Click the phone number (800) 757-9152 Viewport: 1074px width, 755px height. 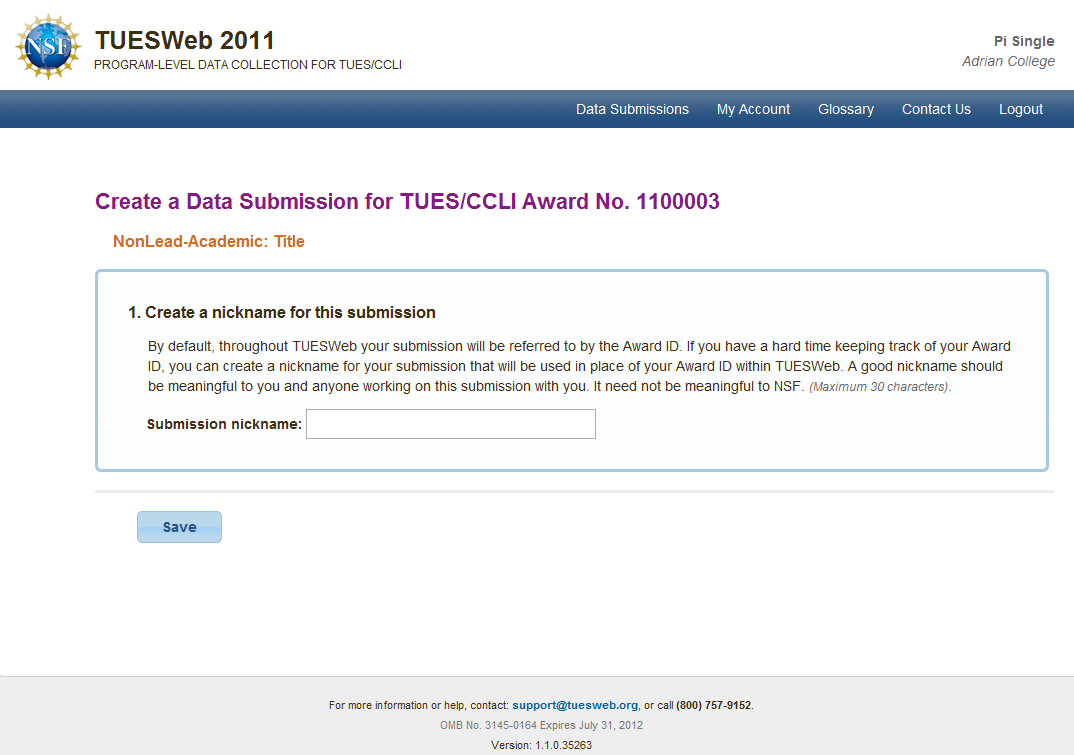[x=714, y=705]
